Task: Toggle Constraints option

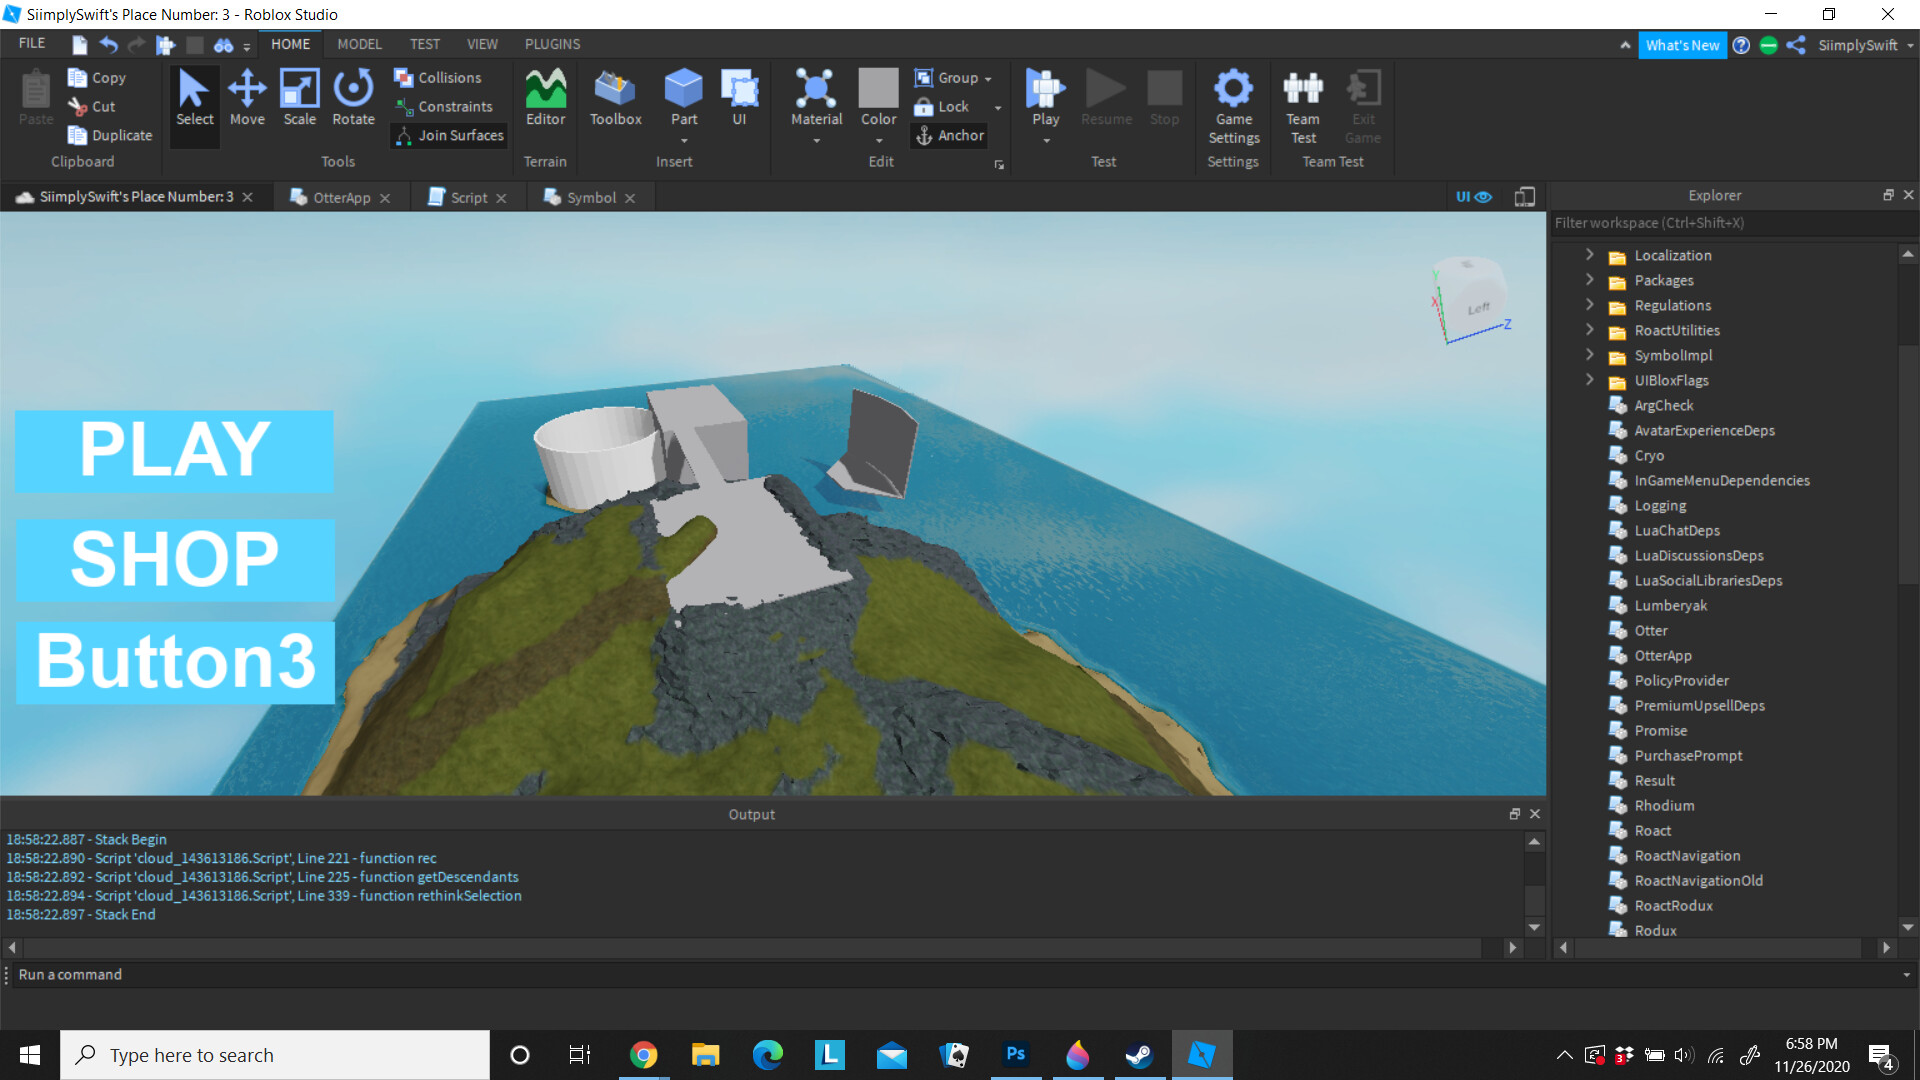Action: point(443,106)
